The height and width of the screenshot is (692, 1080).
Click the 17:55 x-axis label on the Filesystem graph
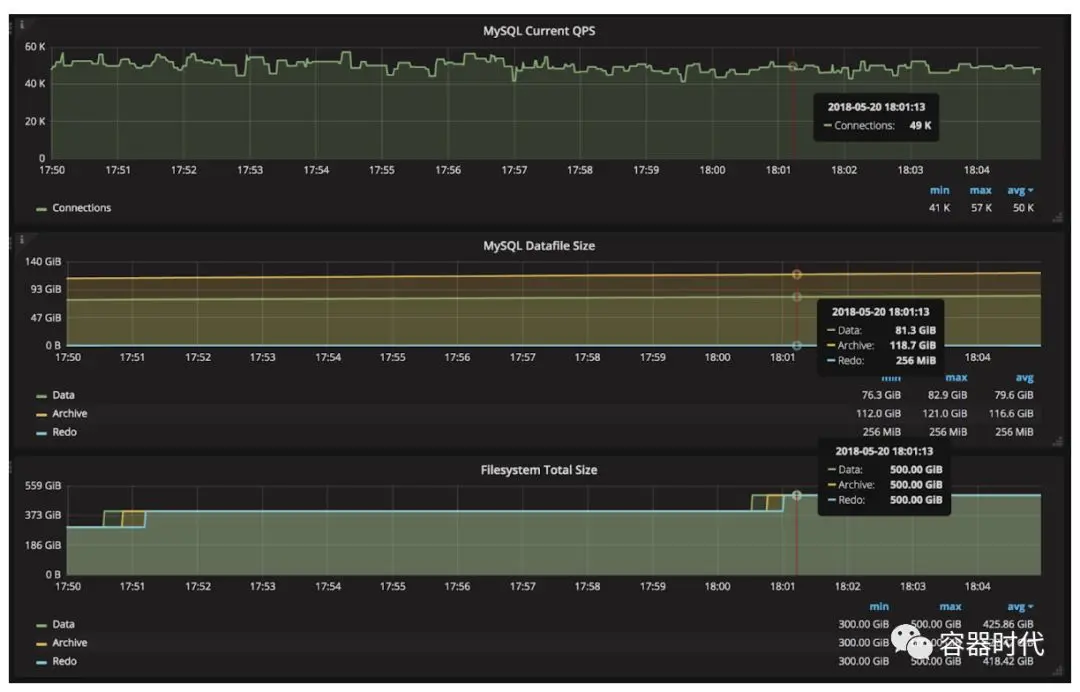click(x=392, y=587)
